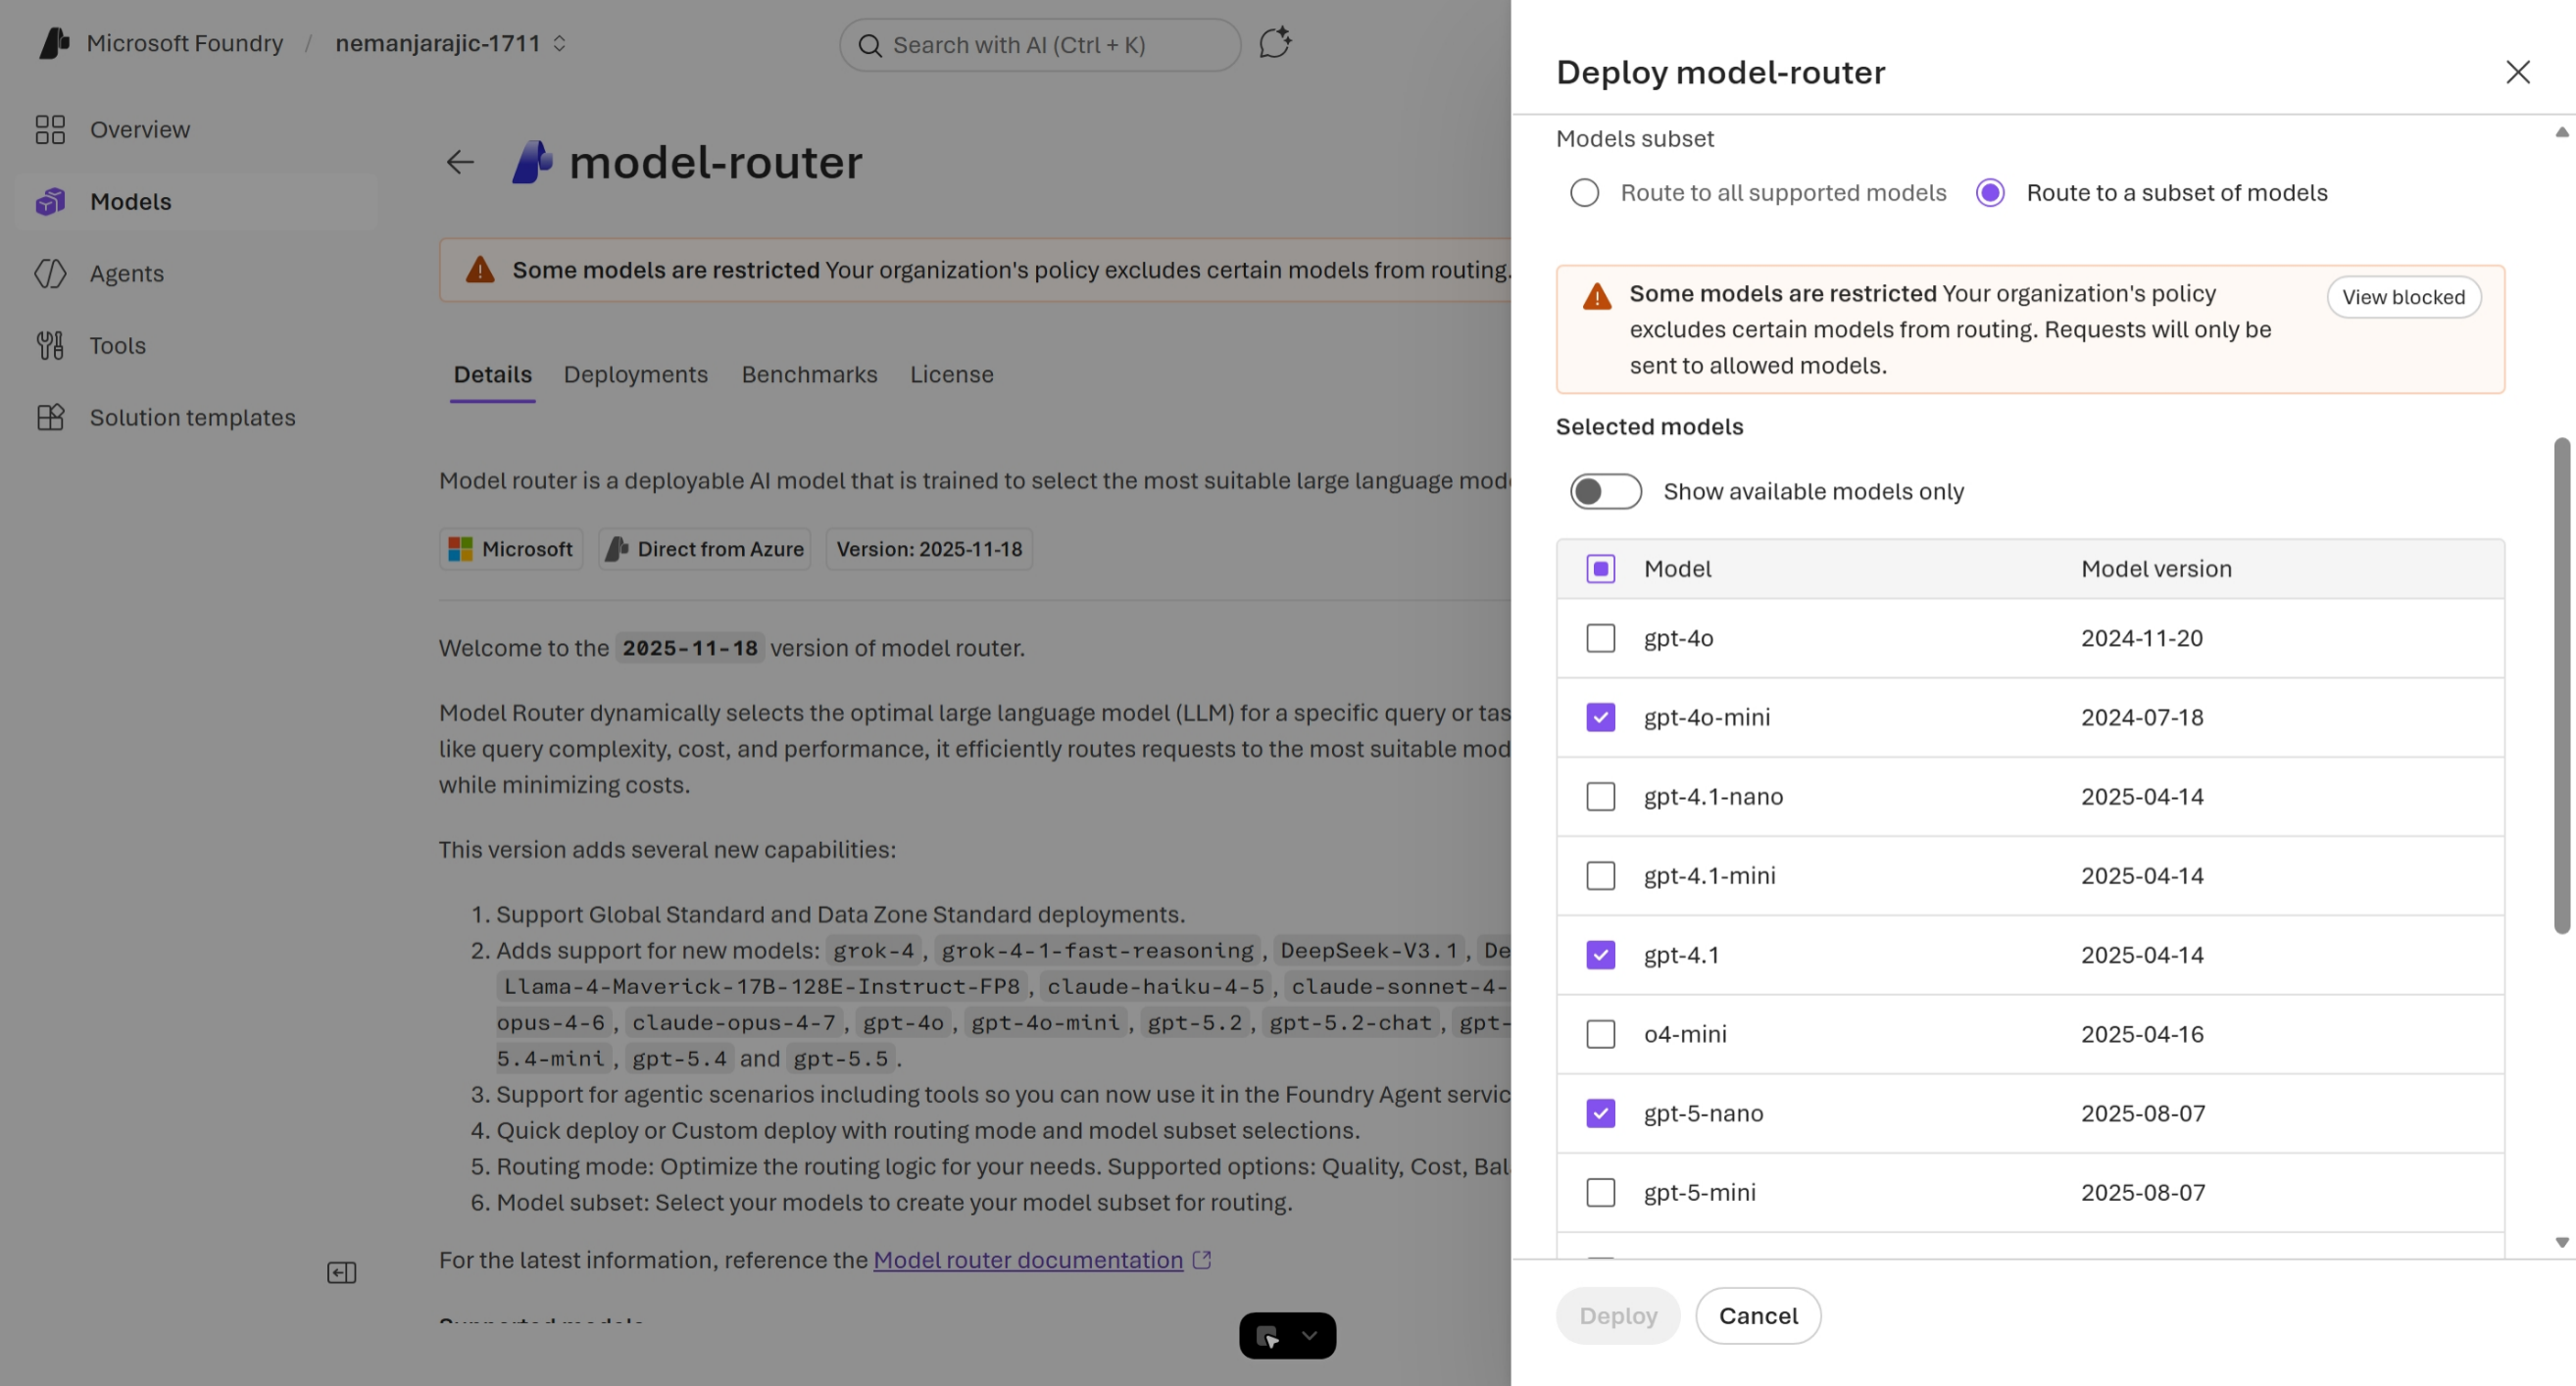Click the floating cursor tool icon
Viewport: 2576px width, 1386px height.
(1268, 1336)
